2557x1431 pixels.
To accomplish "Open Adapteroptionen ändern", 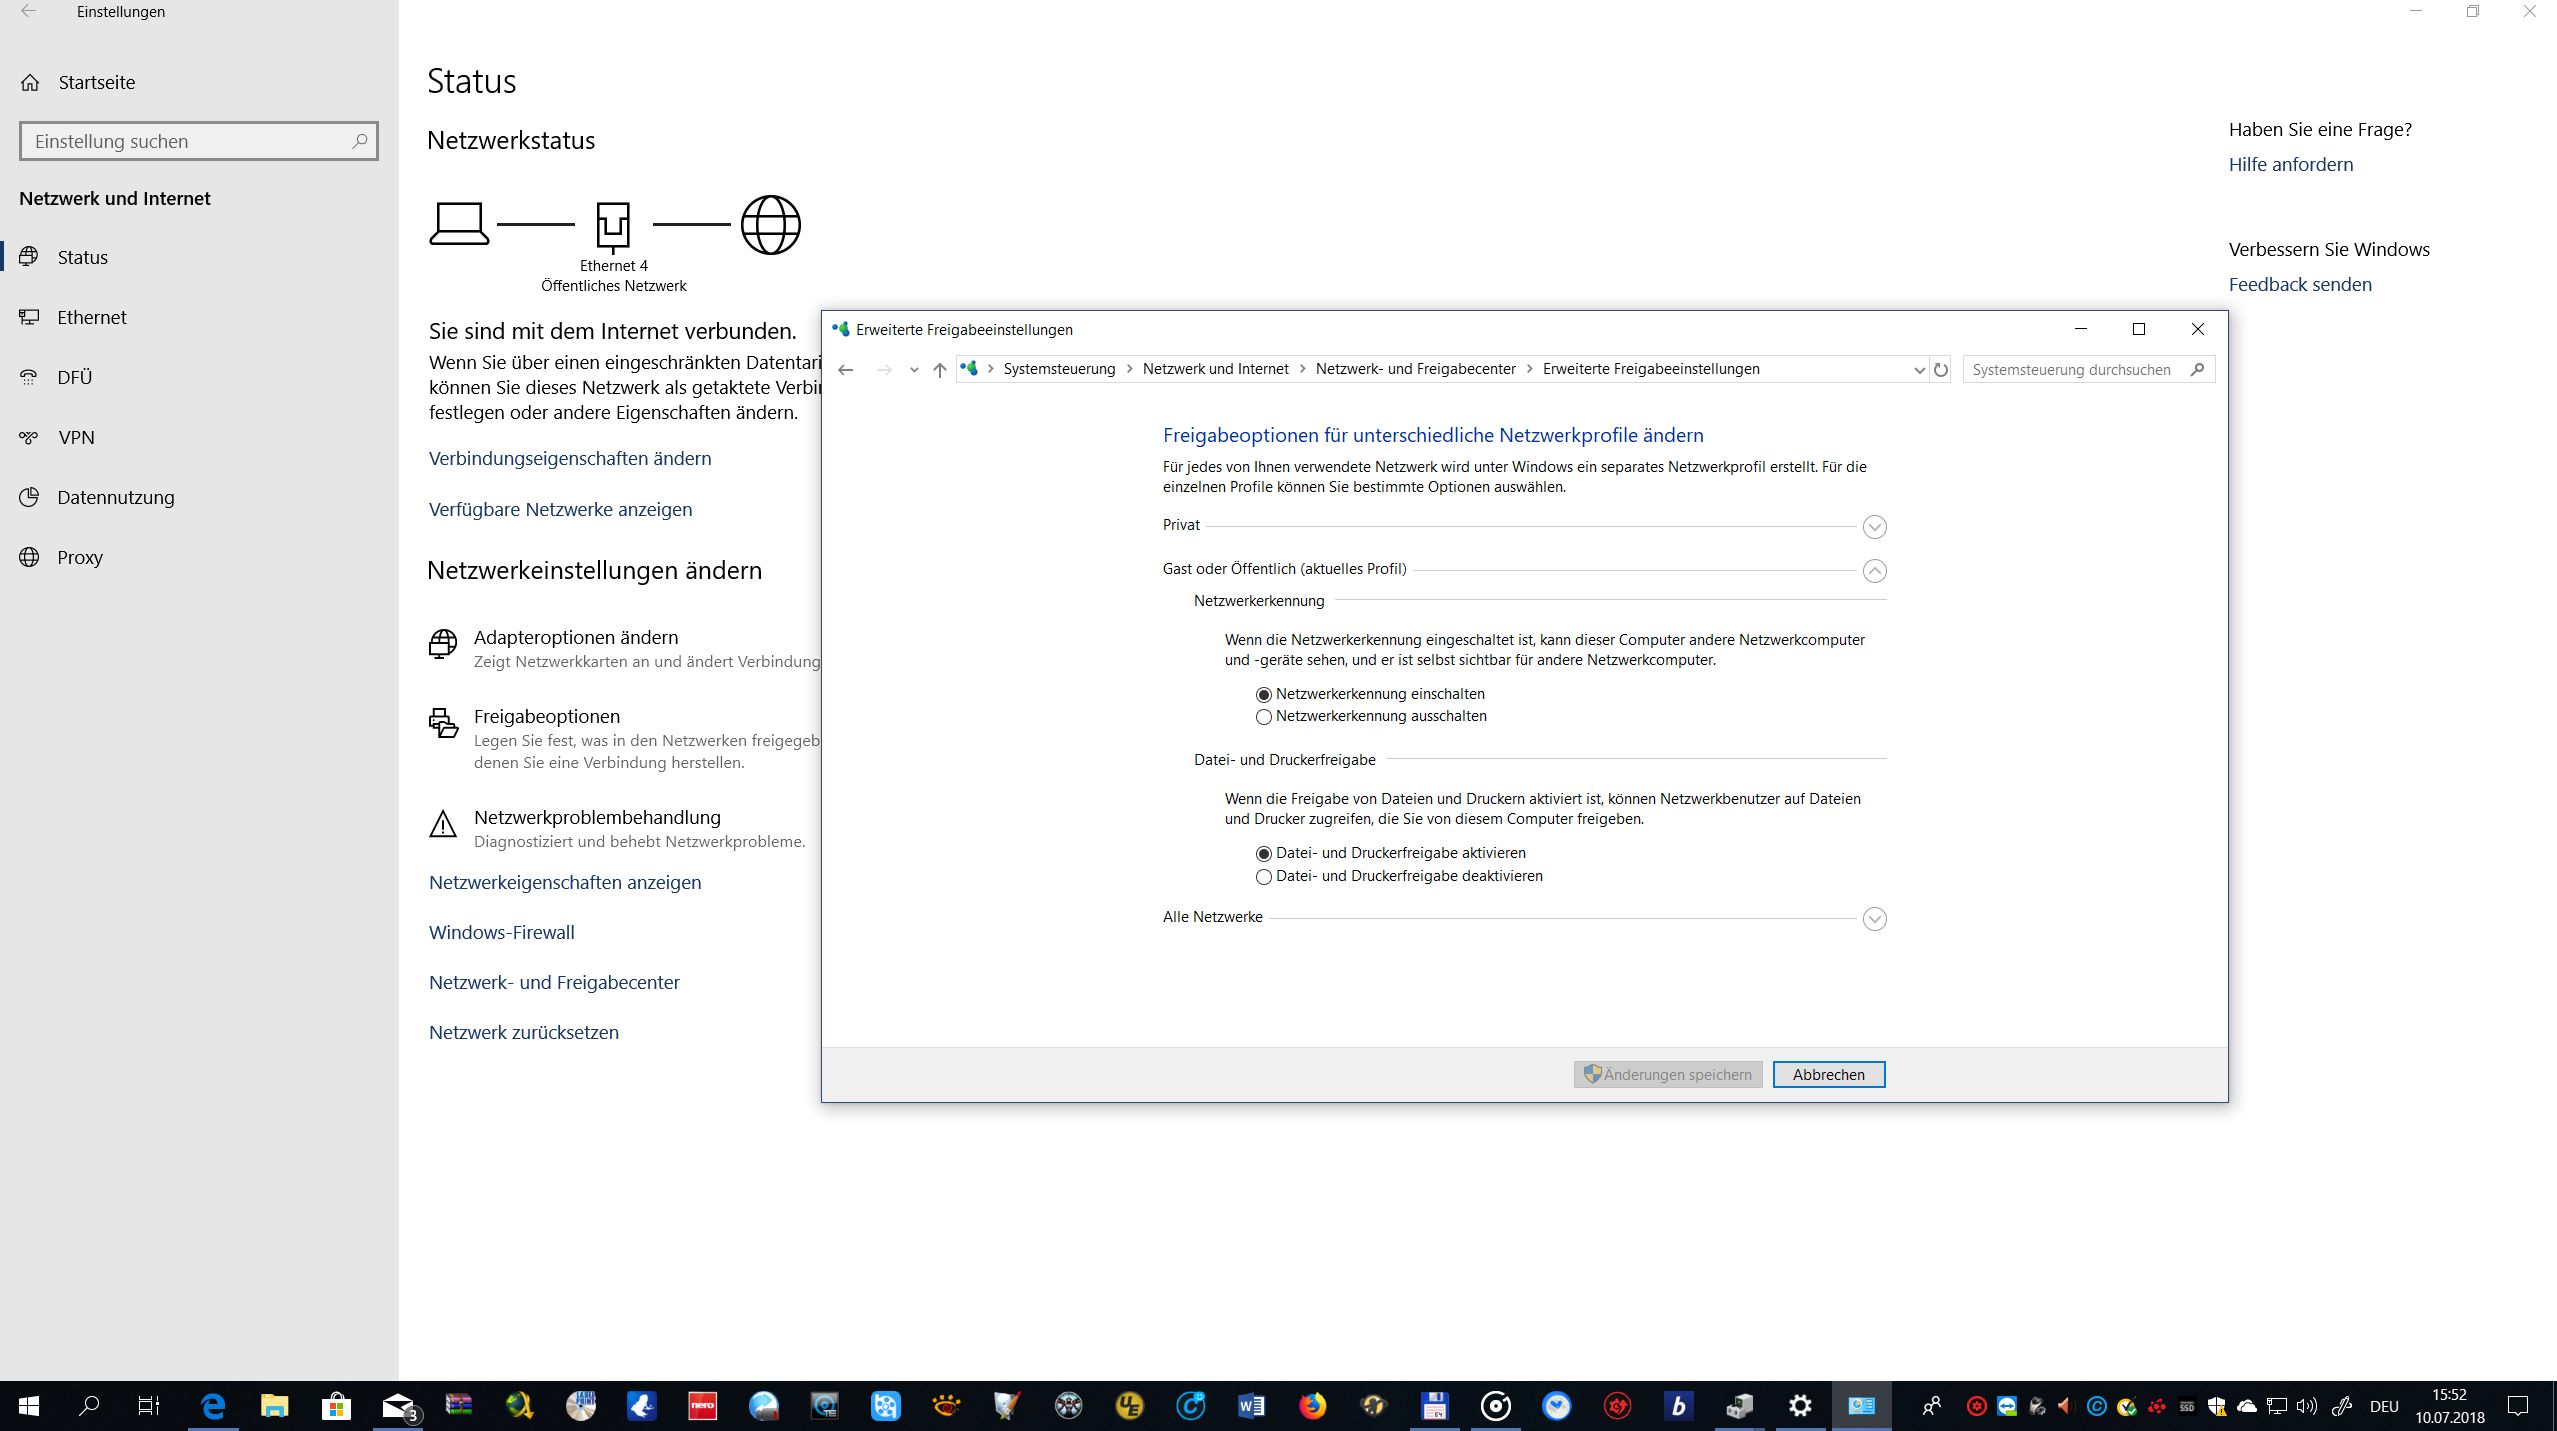I will (x=575, y=638).
